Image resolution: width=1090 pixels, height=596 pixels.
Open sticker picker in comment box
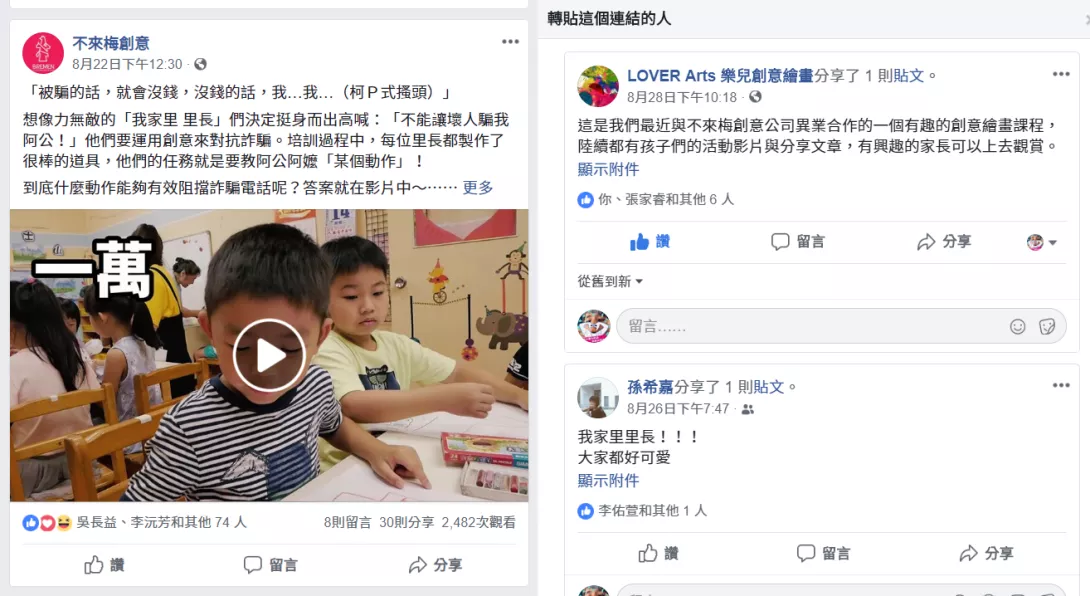(1046, 326)
